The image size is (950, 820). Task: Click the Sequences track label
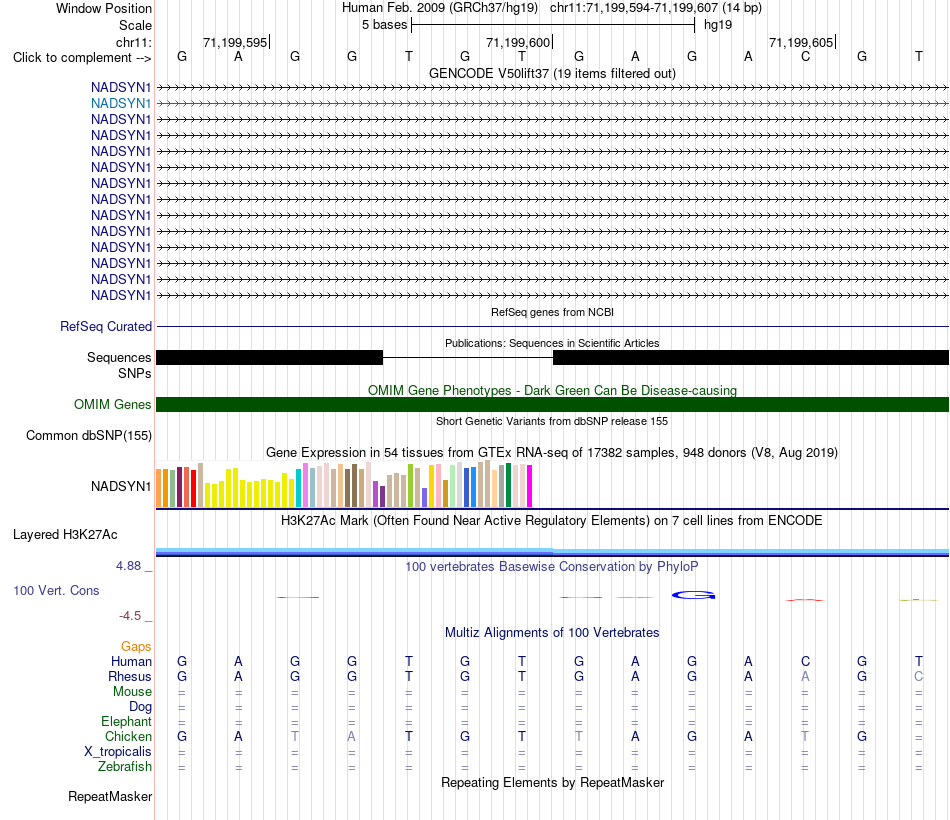coord(119,358)
